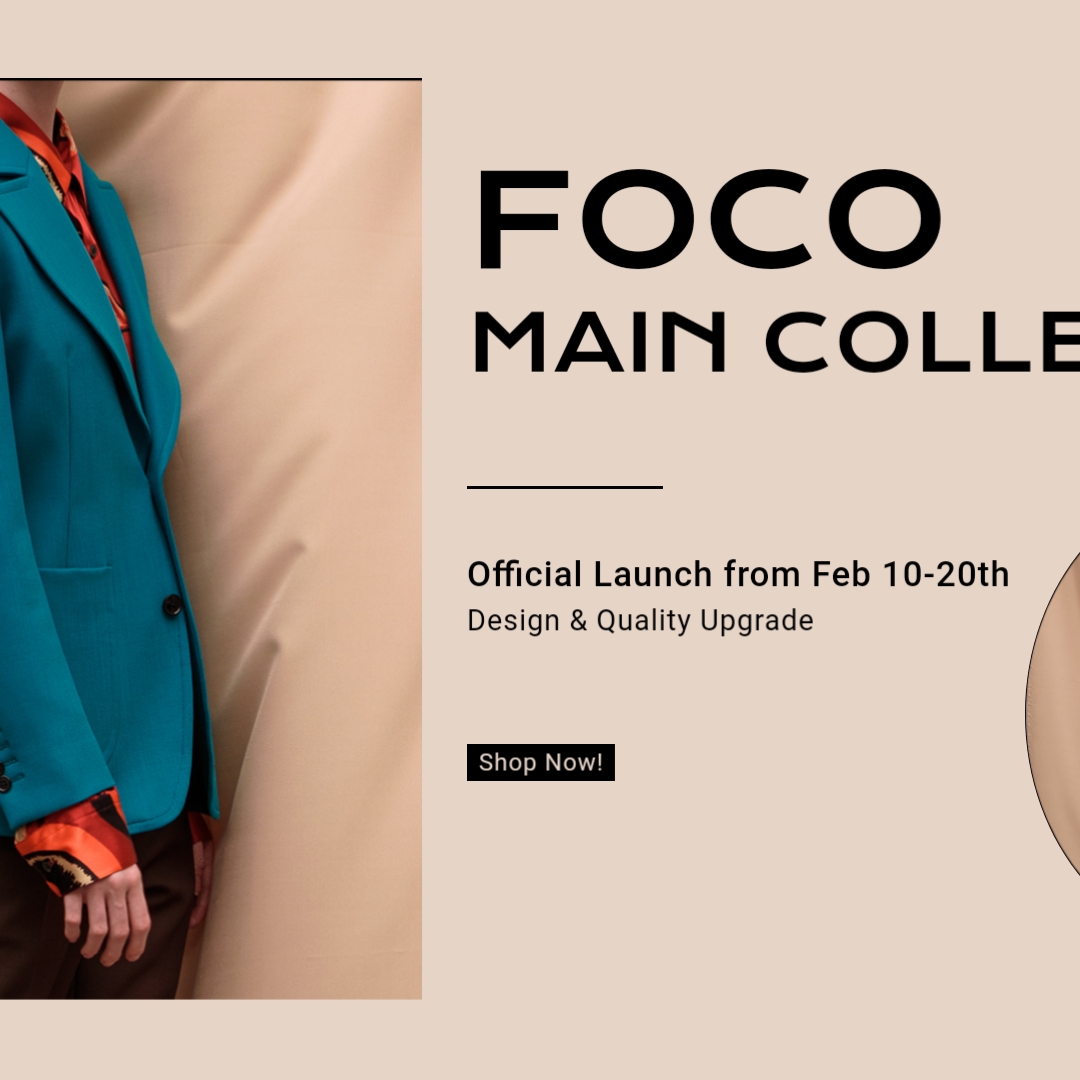Click the Shop Now! button
The width and height of the screenshot is (1080, 1080).
(541, 762)
